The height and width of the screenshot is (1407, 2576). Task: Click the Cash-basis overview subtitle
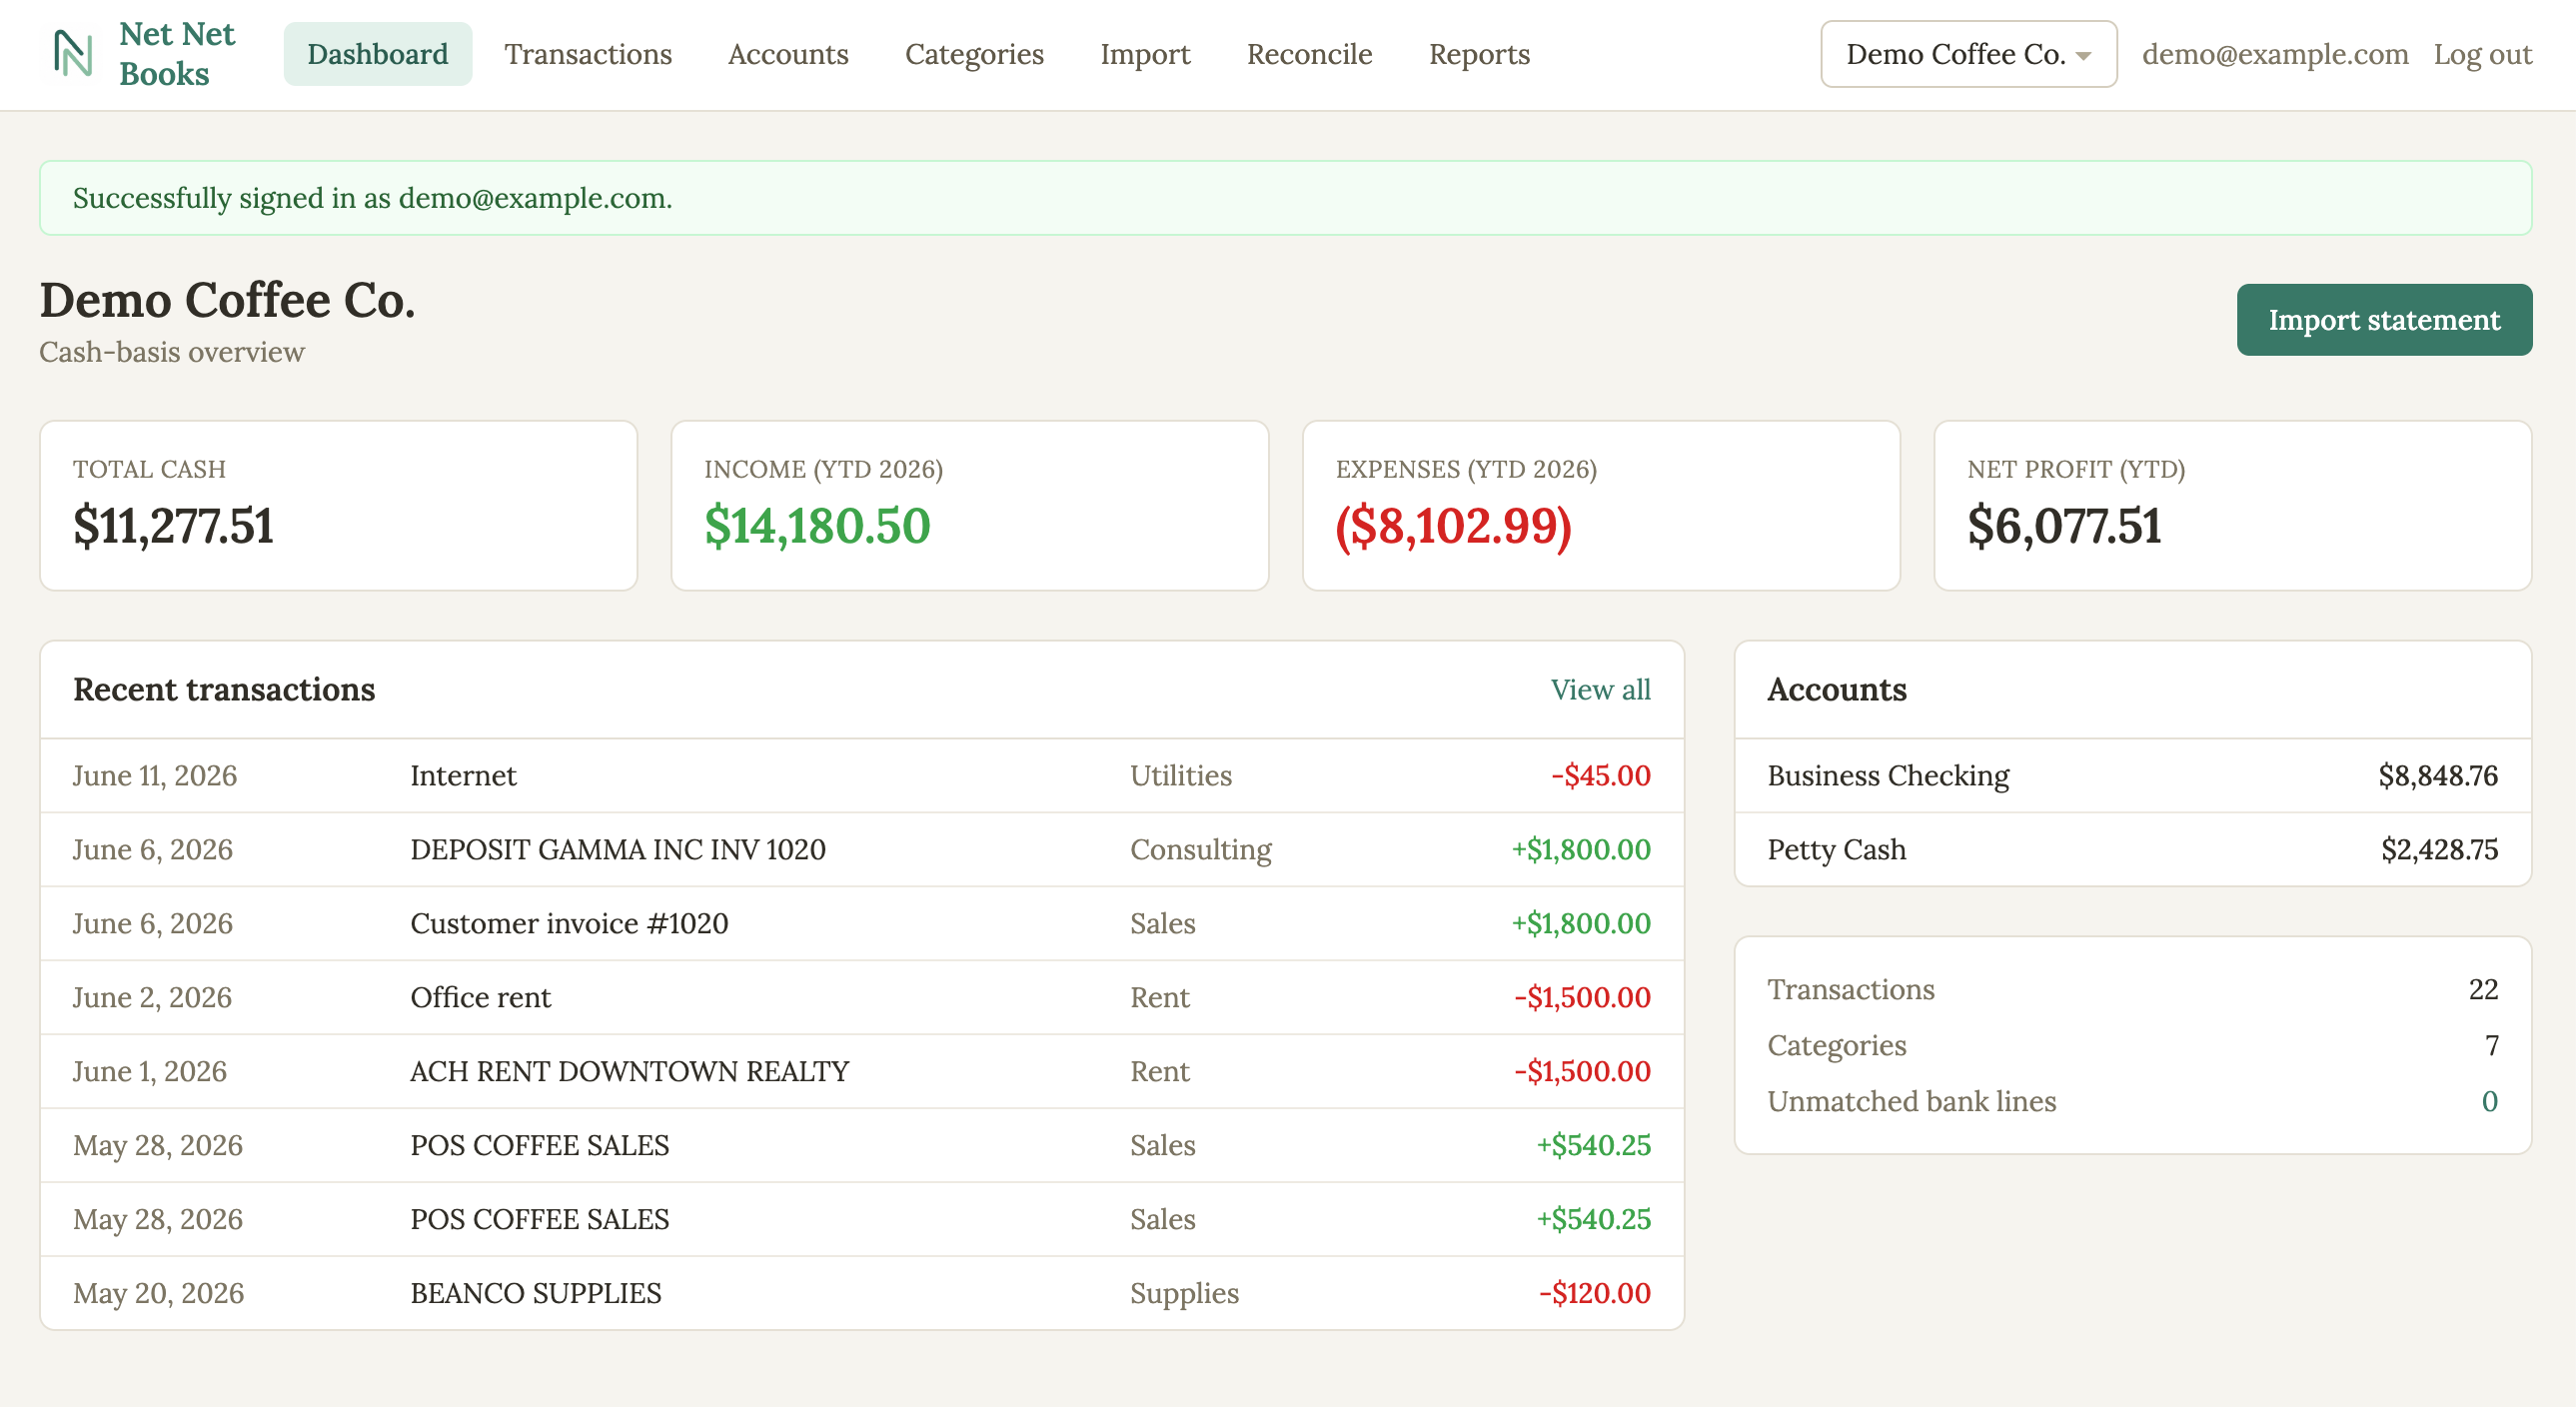pyautogui.click(x=172, y=353)
